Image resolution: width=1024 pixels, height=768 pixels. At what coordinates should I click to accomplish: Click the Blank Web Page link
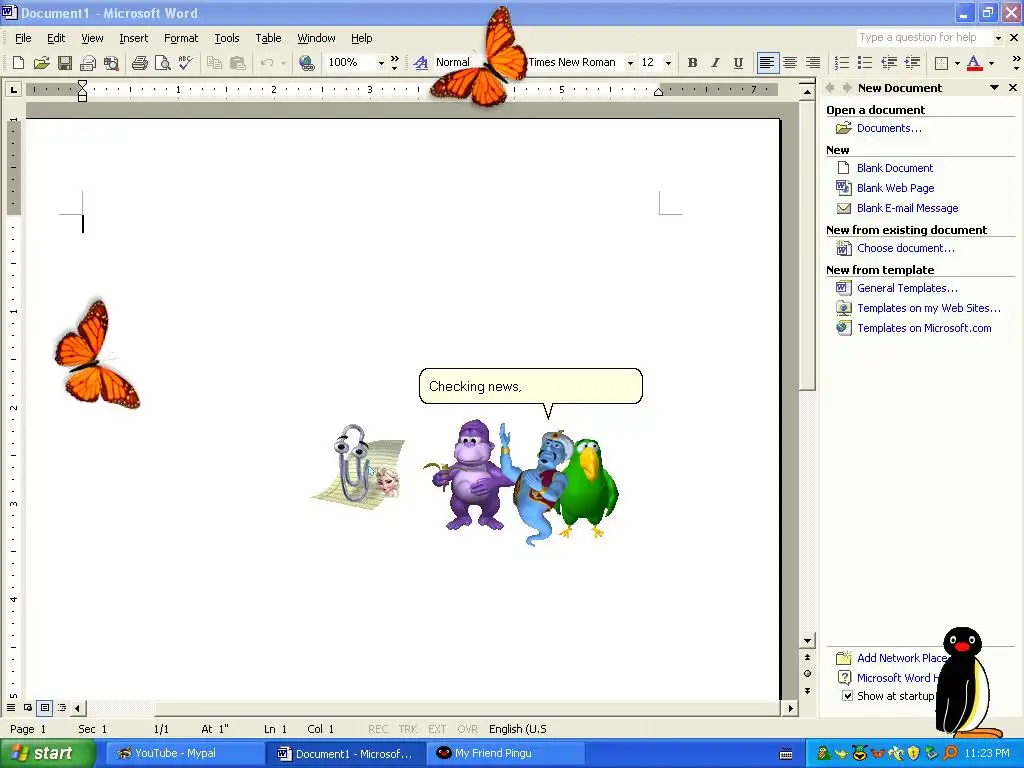tap(895, 188)
